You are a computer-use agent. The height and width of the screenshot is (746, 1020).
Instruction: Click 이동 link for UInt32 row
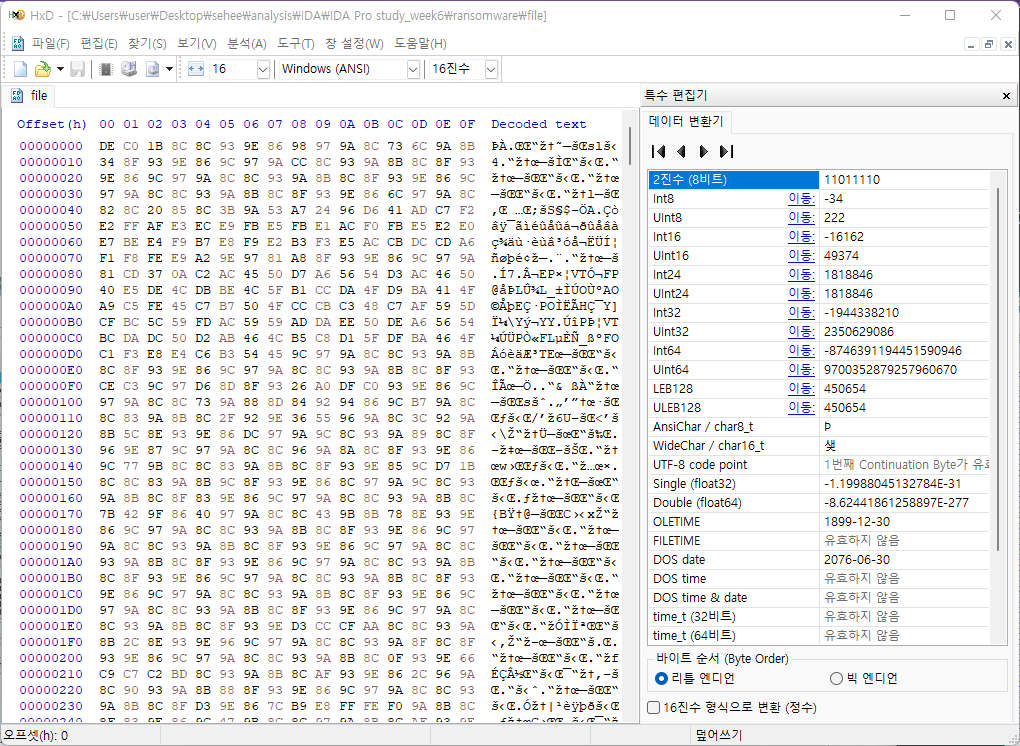coord(801,332)
